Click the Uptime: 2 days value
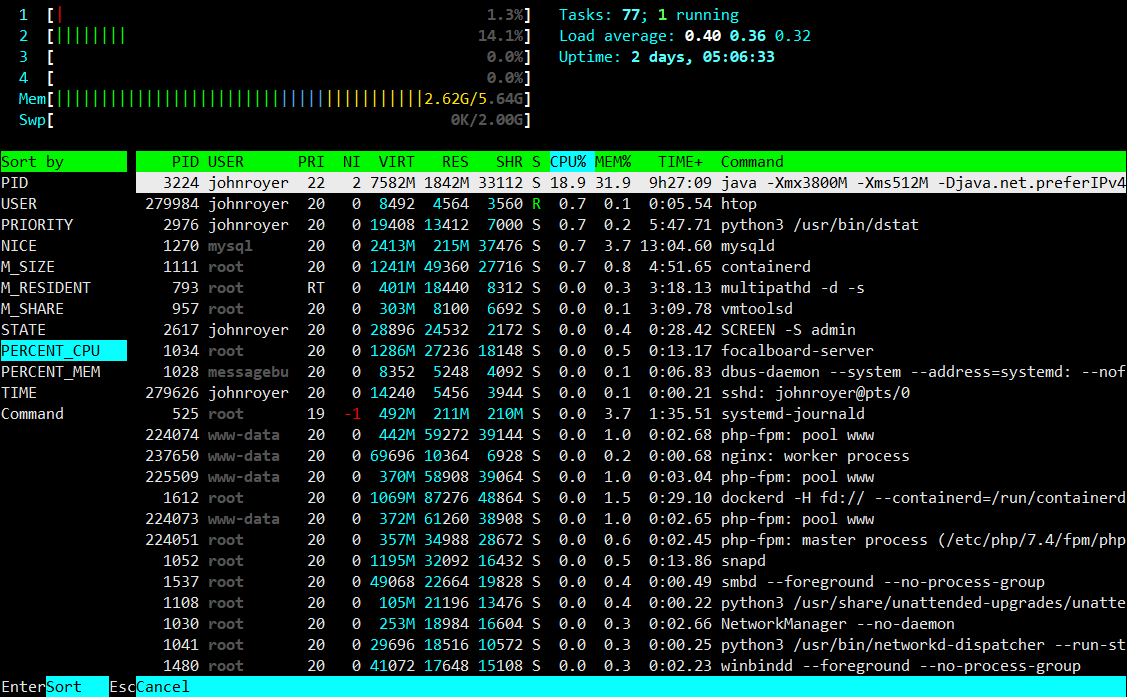This screenshot has height=697, width=1127. 703,57
